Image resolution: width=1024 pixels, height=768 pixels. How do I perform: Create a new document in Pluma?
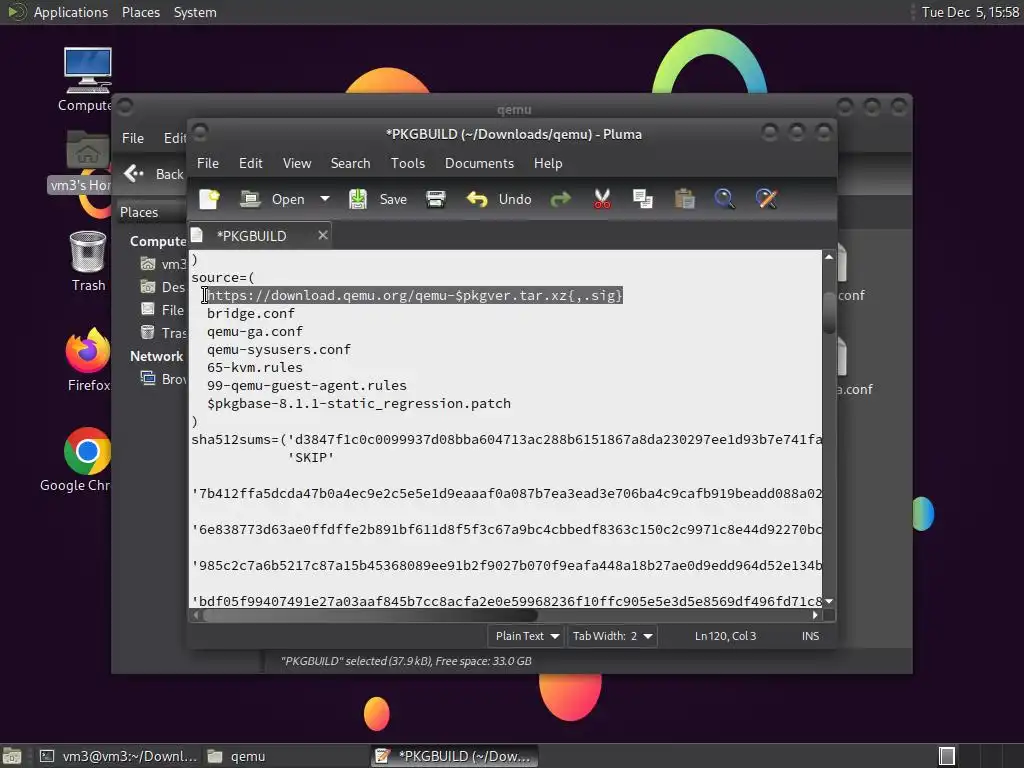point(209,199)
